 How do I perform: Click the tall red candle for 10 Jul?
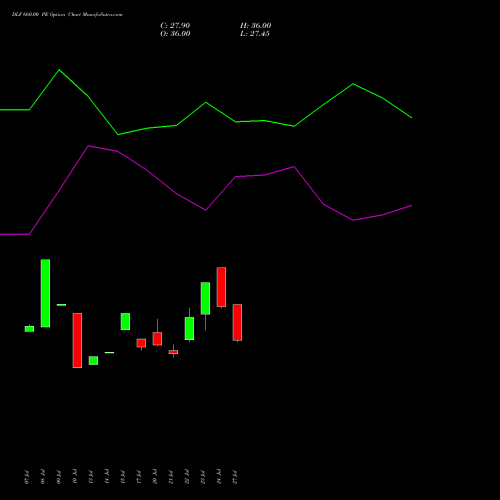77,340
